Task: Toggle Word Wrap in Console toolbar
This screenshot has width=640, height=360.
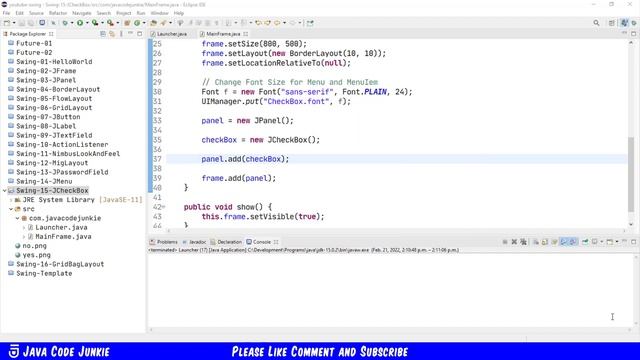Action: click(x=554, y=242)
